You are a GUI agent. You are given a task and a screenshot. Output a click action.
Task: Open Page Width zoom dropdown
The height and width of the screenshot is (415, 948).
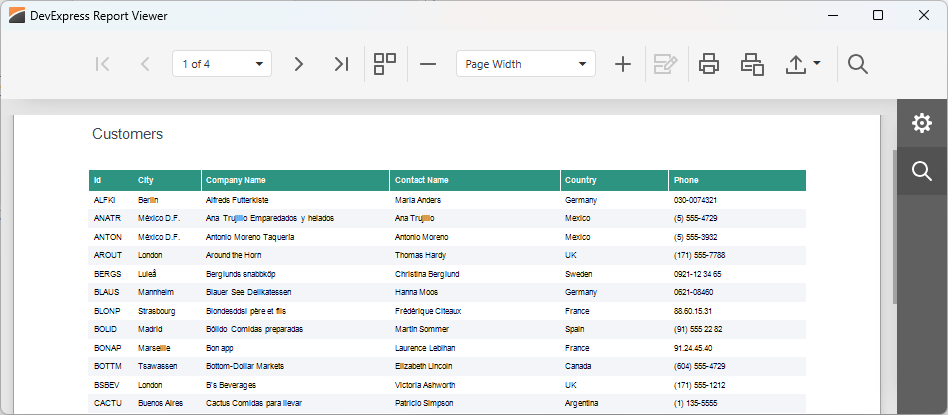[x=526, y=64]
